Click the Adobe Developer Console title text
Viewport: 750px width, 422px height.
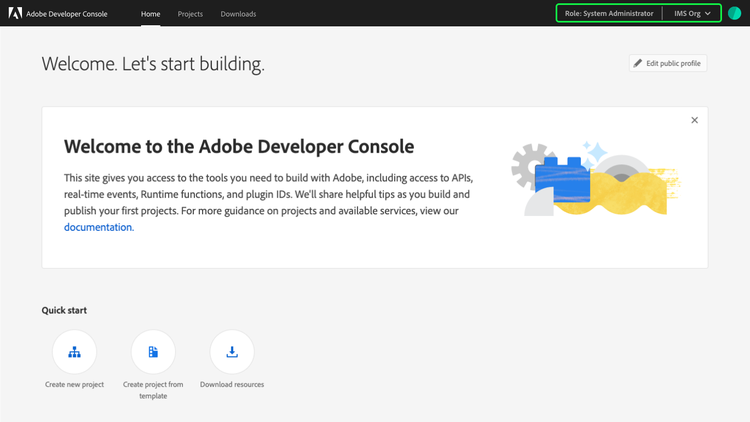pyautogui.click(x=67, y=14)
